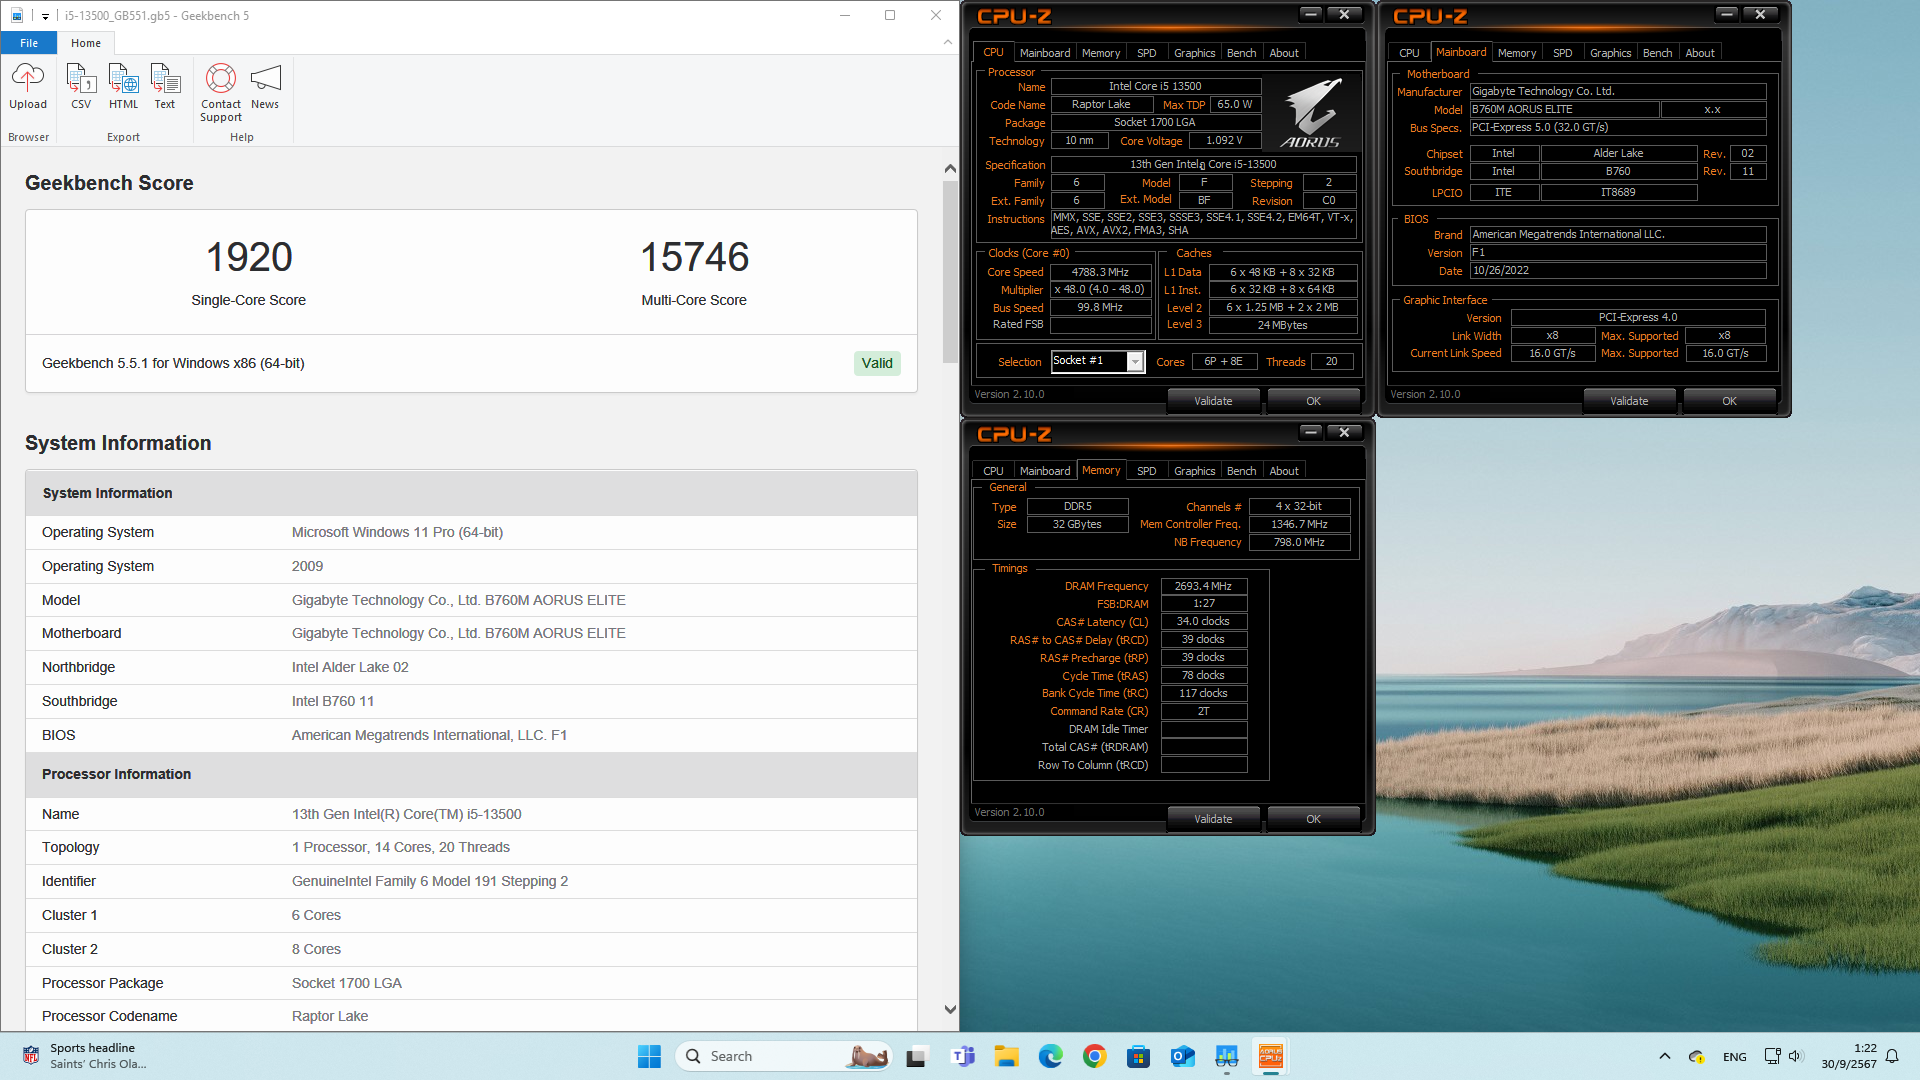Click Validate in CPU-Z CPU window
The width and height of the screenshot is (1920, 1080).
(x=1213, y=401)
